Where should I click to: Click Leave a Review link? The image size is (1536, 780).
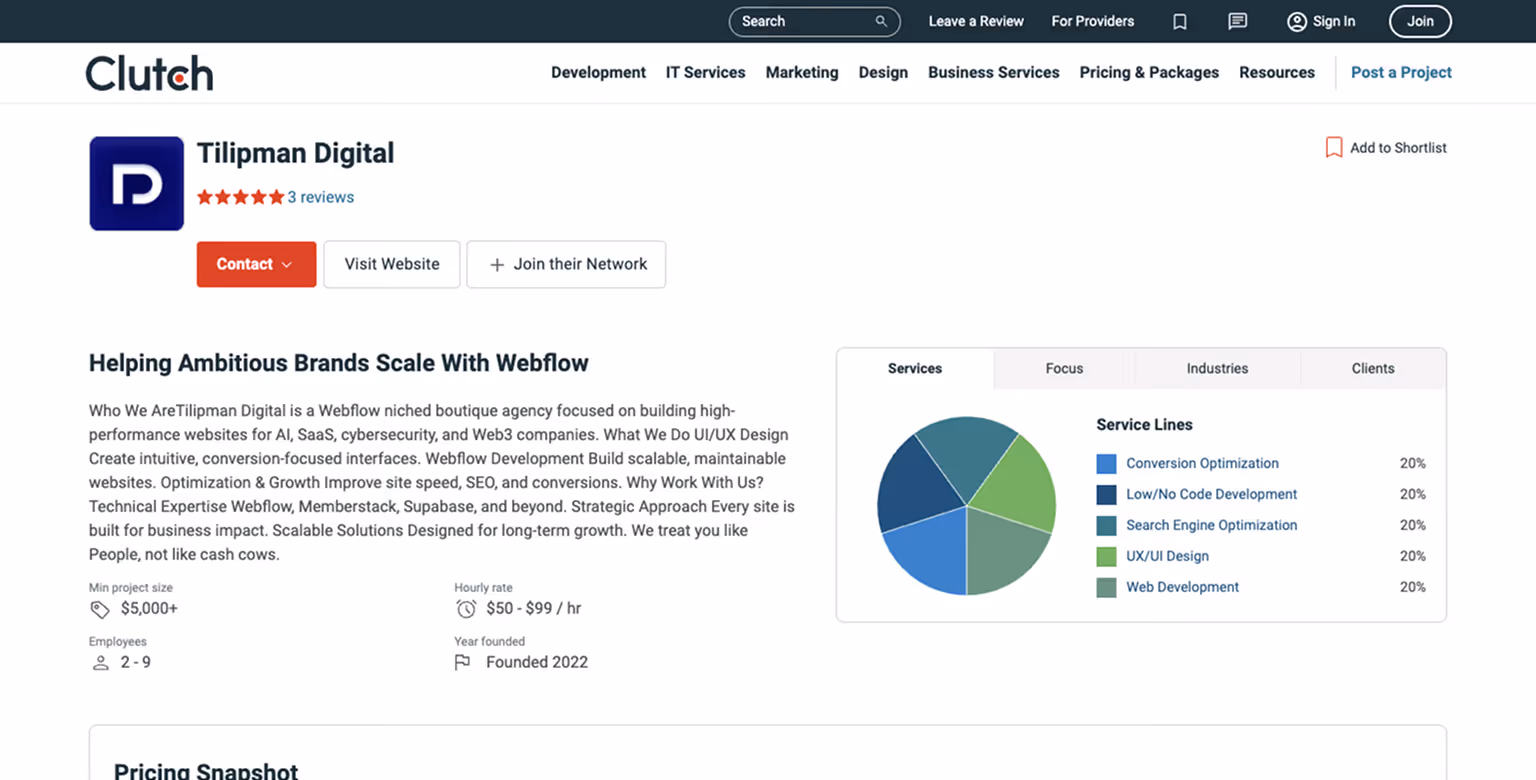click(x=976, y=21)
